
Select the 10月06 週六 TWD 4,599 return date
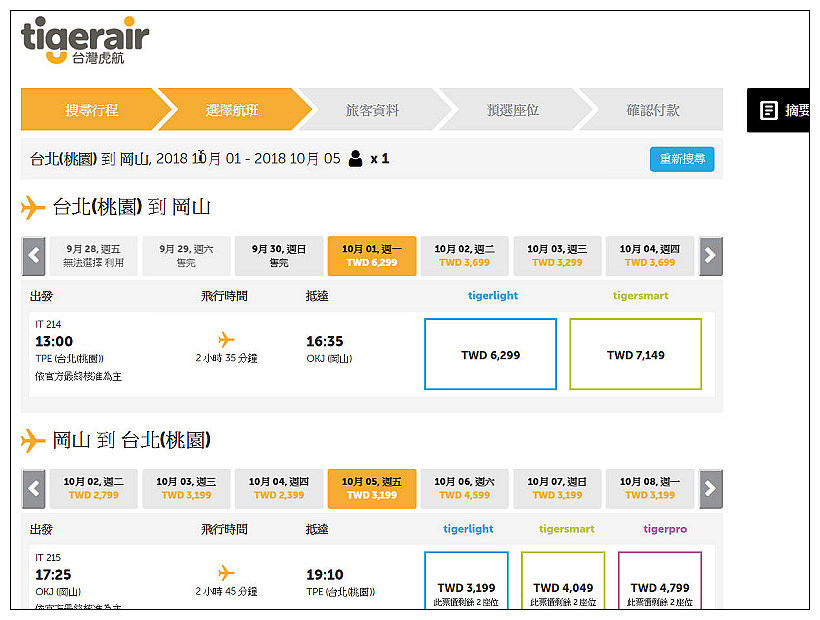point(464,489)
